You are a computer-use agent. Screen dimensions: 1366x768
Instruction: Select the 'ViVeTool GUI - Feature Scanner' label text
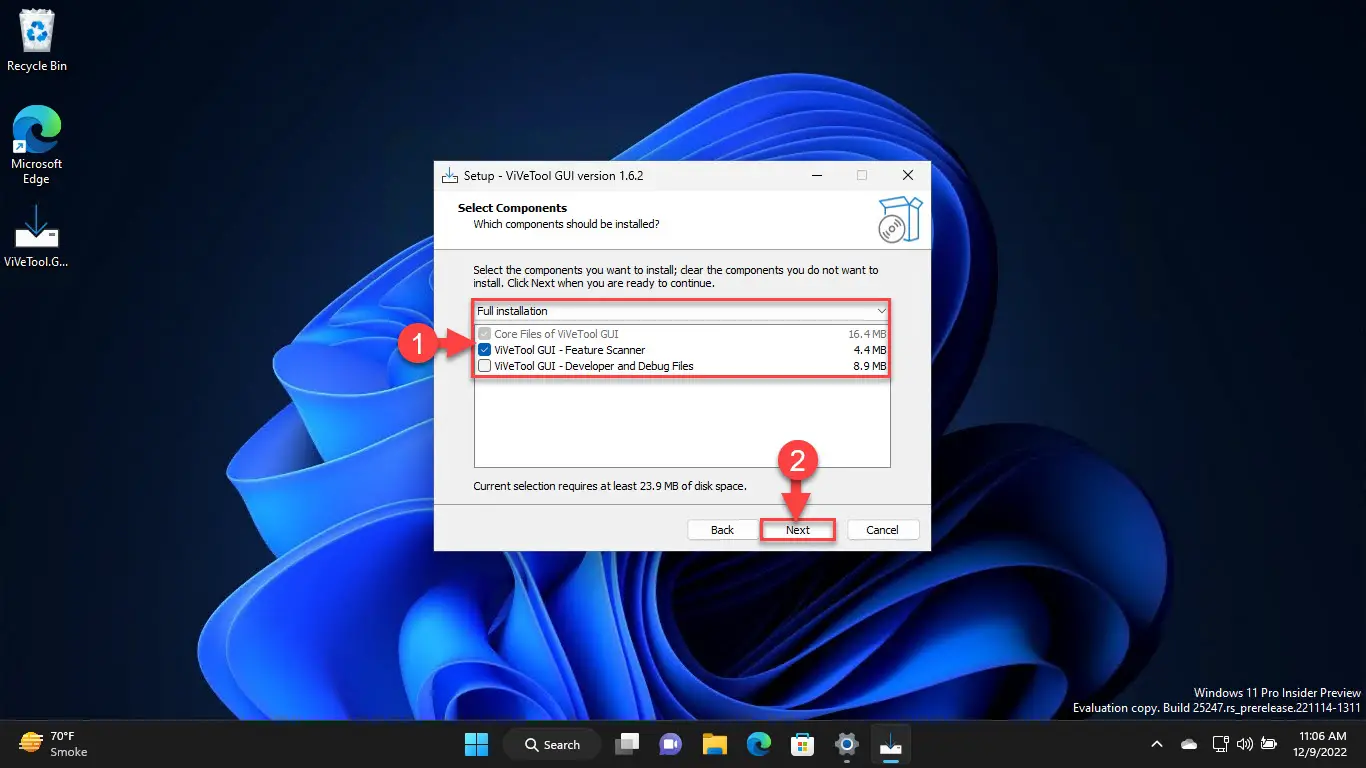[570, 350]
